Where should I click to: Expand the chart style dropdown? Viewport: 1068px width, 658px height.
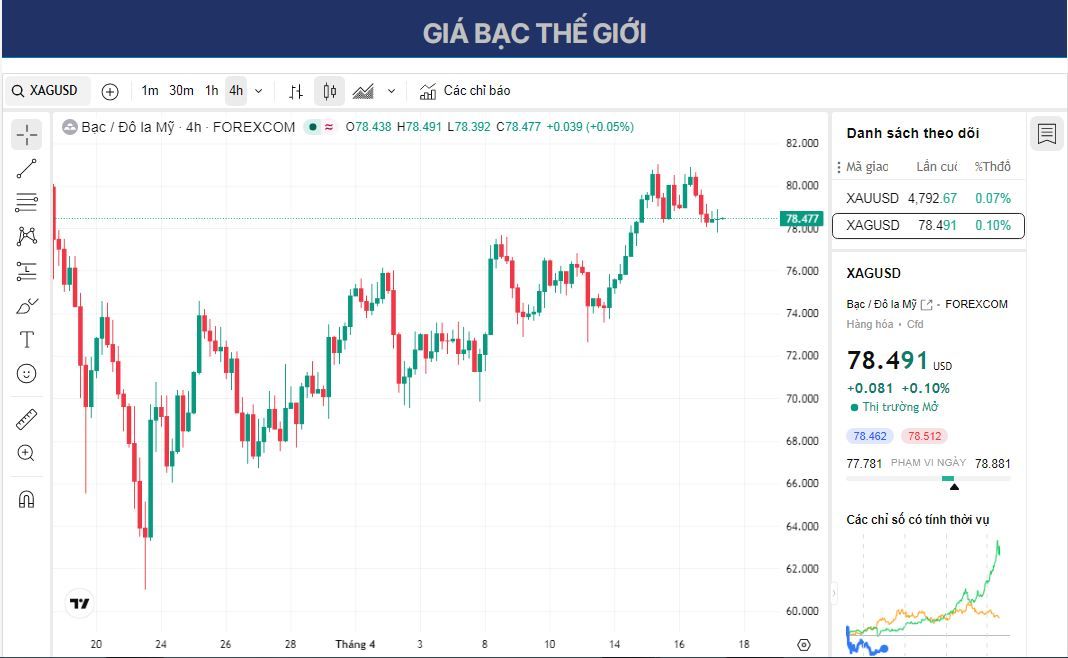[391, 91]
